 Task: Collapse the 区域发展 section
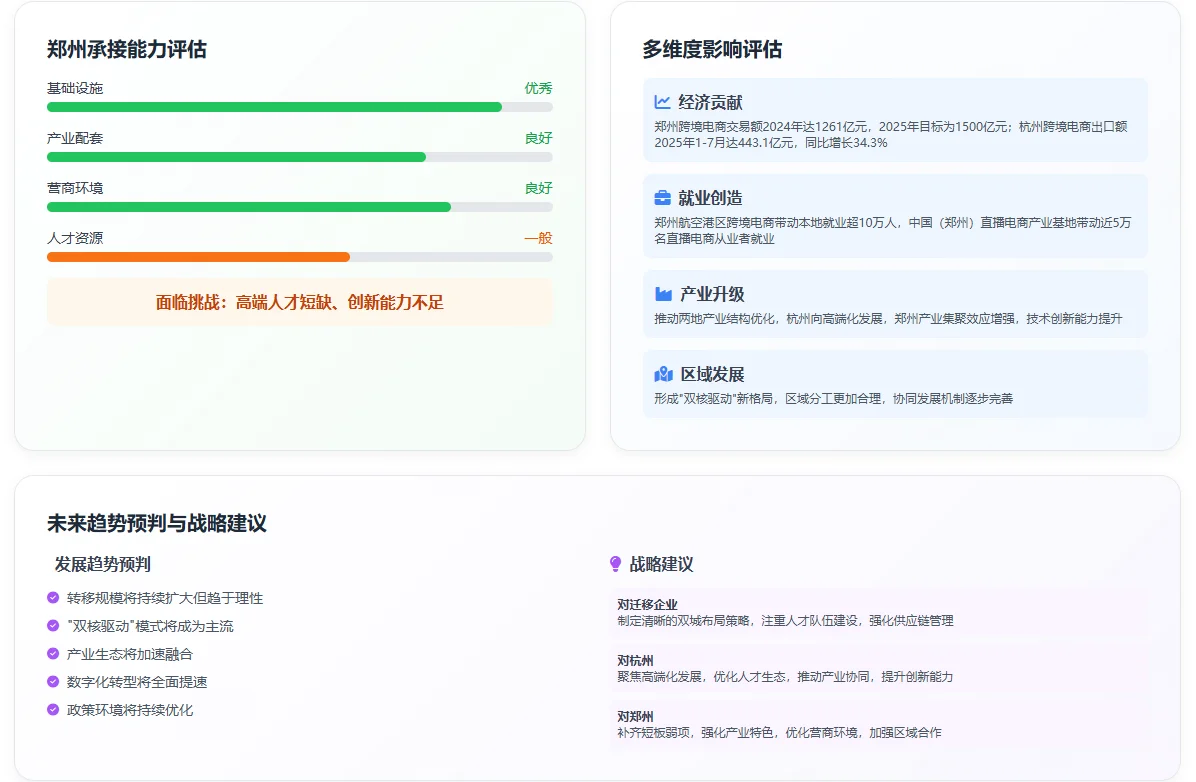895,384
